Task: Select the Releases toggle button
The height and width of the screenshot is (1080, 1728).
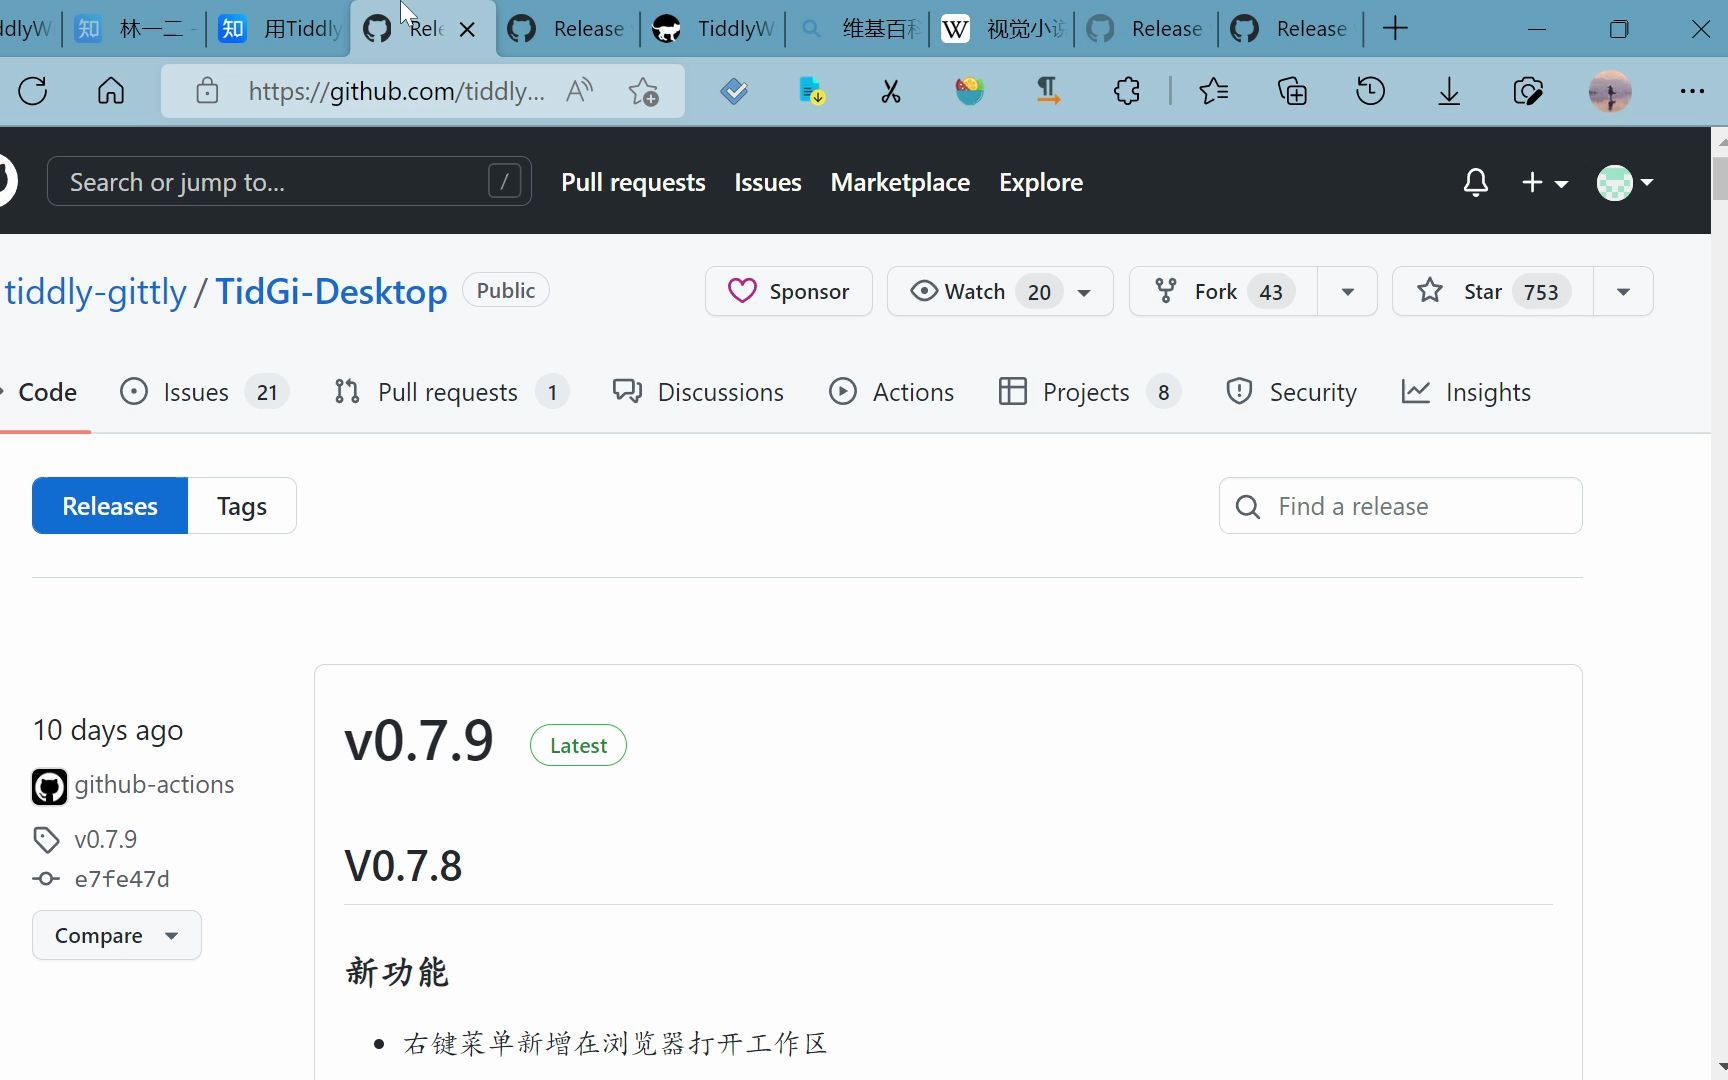Action: [x=110, y=506]
